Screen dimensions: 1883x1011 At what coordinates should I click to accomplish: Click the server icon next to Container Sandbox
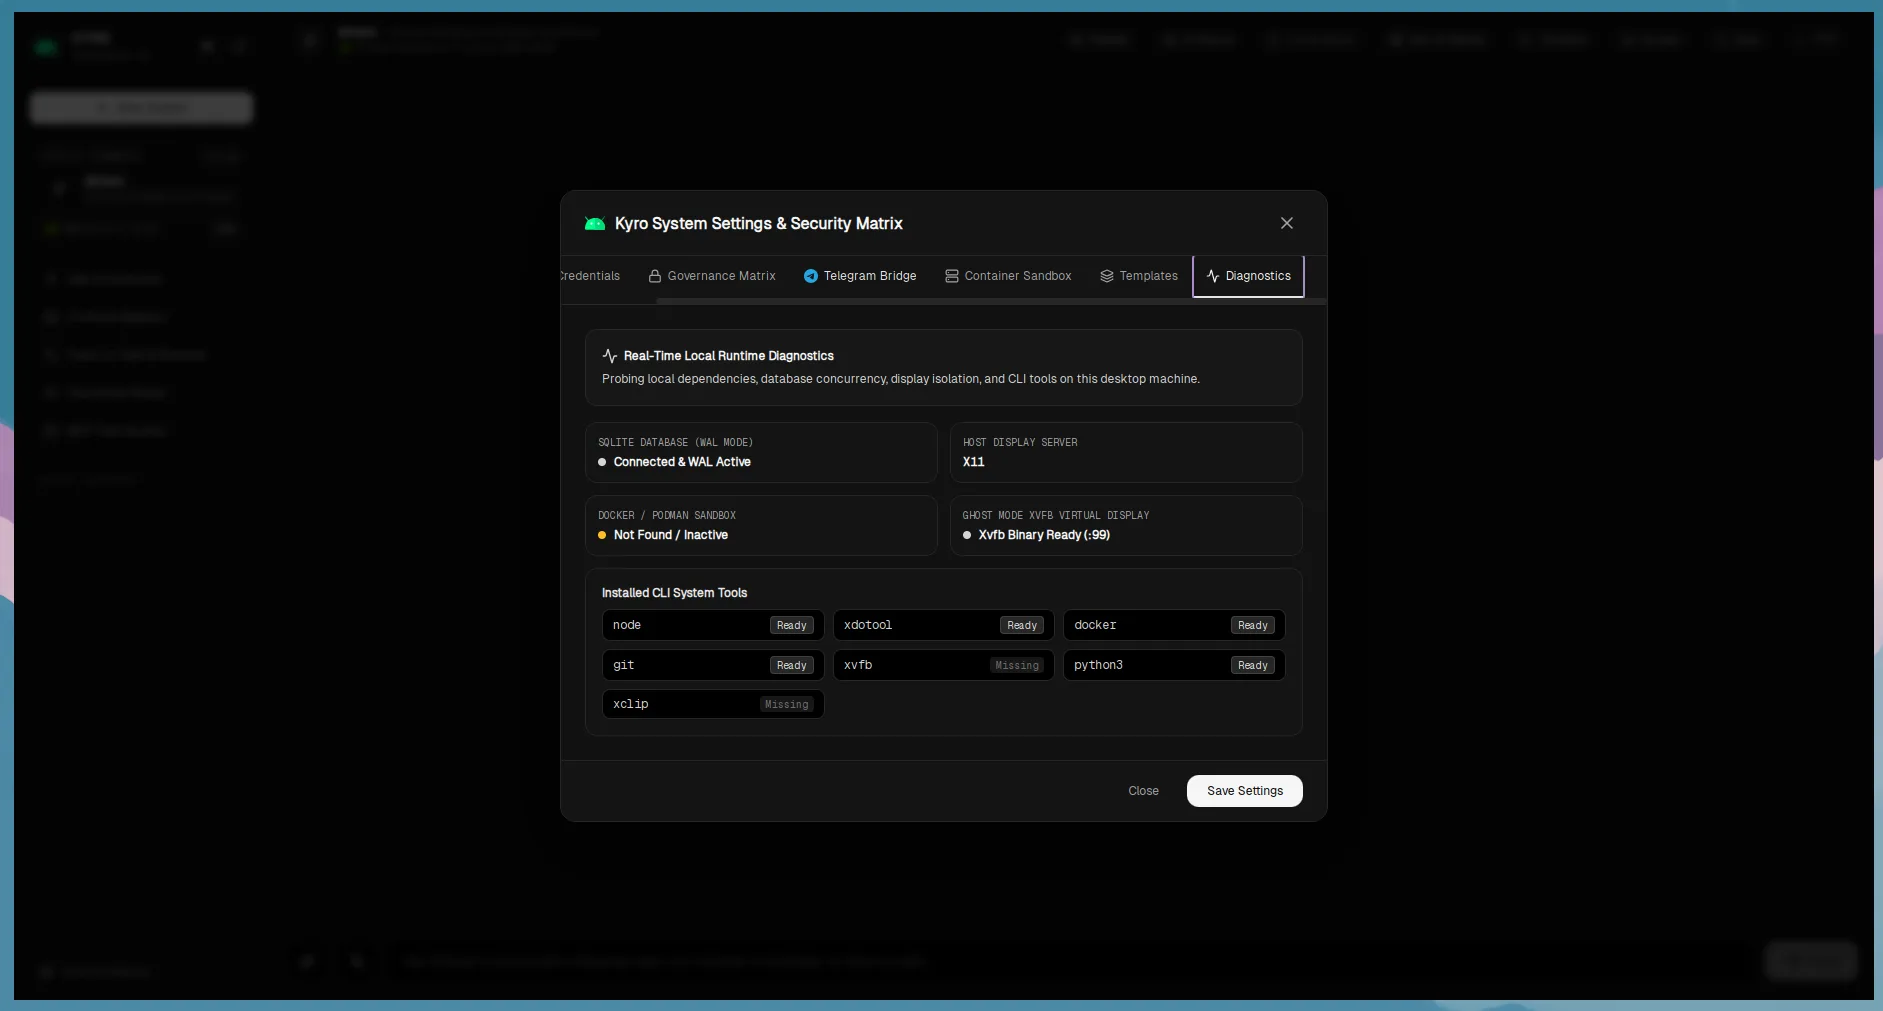click(952, 276)
